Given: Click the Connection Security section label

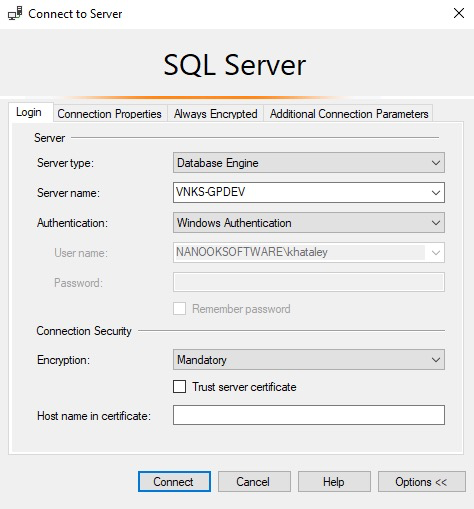Looking at the screenshot, I should [84, 331].
